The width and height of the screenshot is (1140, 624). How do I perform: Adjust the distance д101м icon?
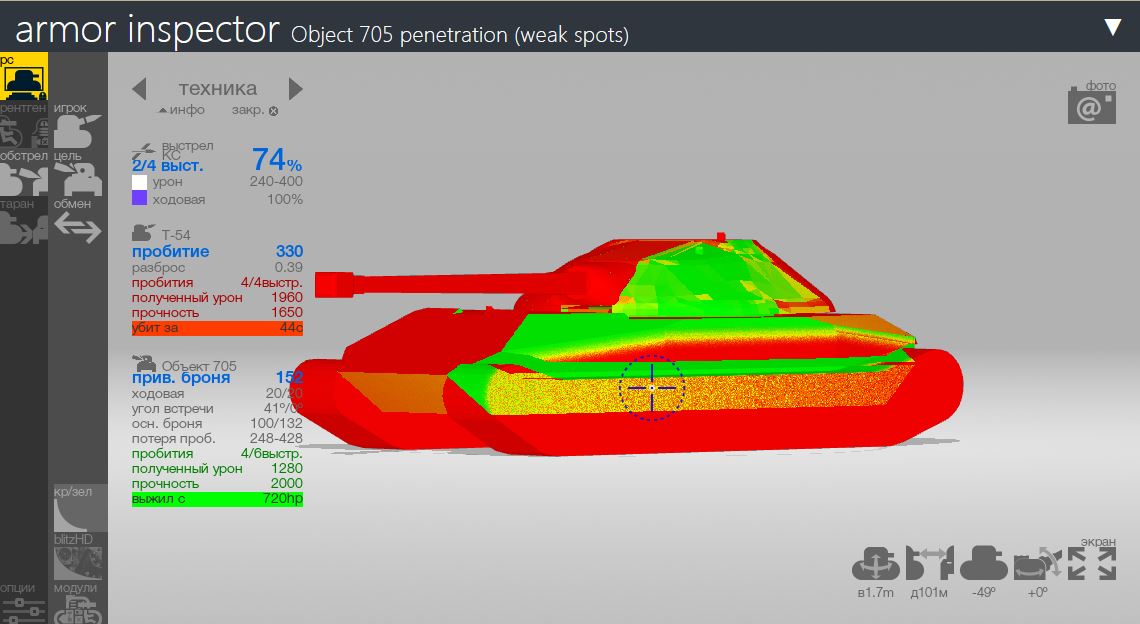[929, 565]
